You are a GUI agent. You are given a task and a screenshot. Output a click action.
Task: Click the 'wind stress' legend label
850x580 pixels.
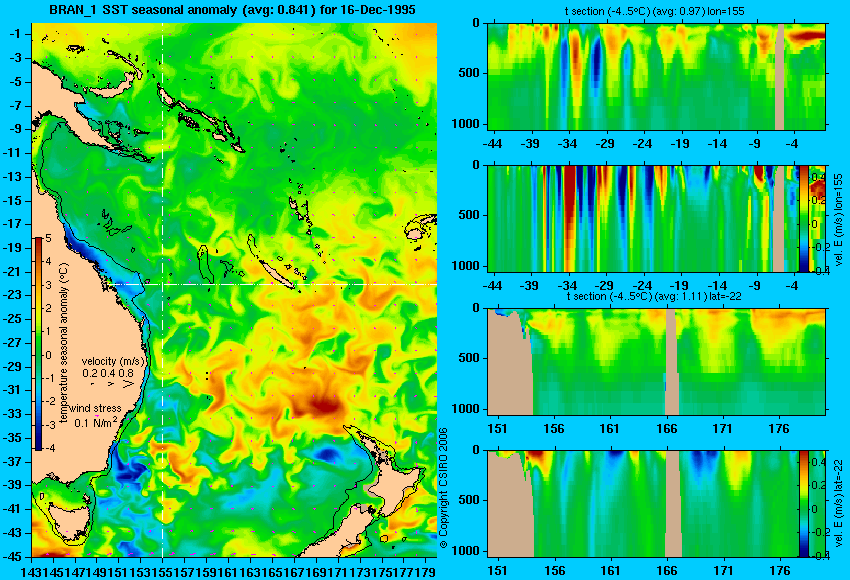(95, 408)
